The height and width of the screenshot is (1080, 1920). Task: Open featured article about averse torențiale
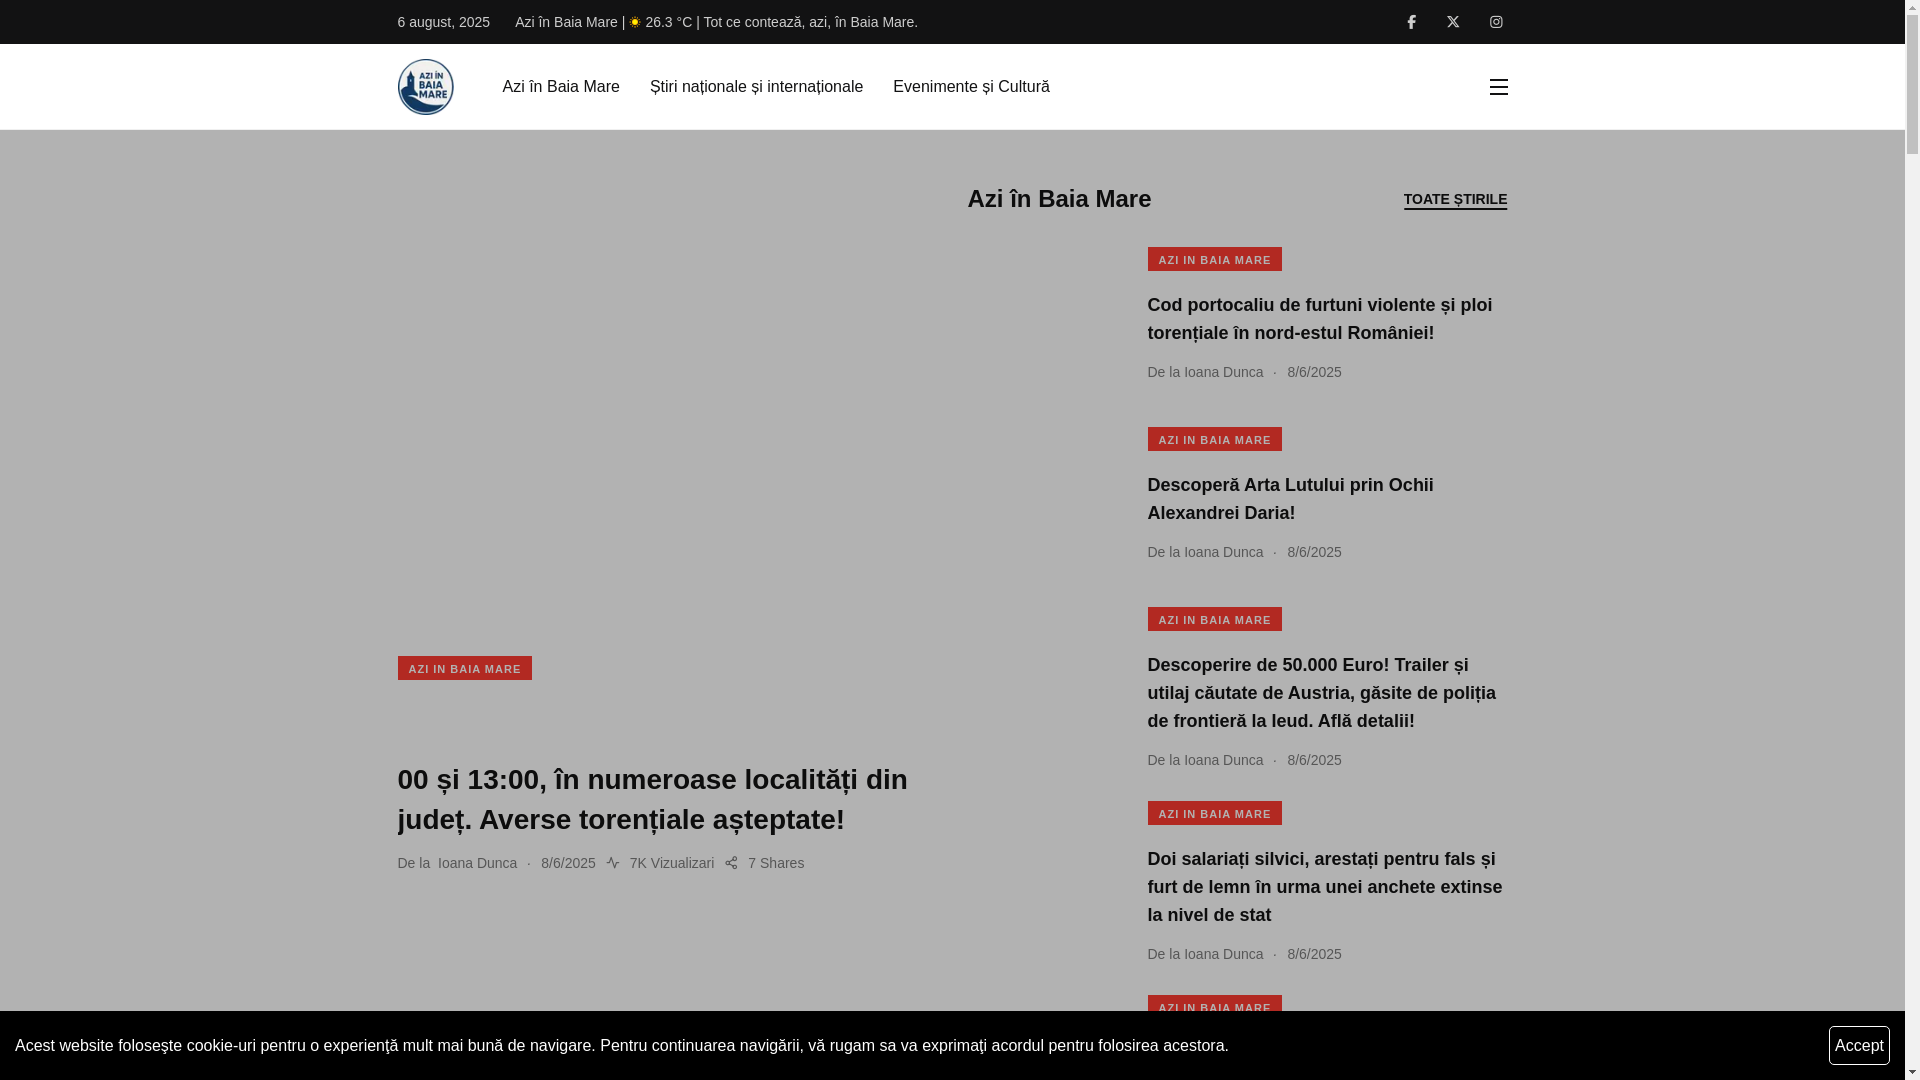pyautogui.click(x=653, y=799)
